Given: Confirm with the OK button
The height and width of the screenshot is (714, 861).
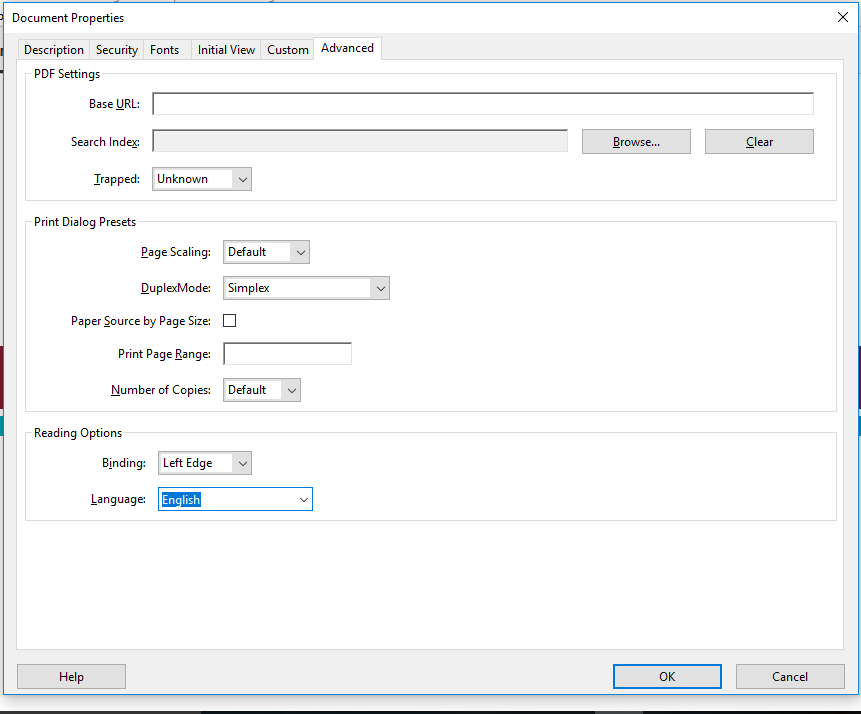Looking at the screenshot, I should (x=667, y=677).
